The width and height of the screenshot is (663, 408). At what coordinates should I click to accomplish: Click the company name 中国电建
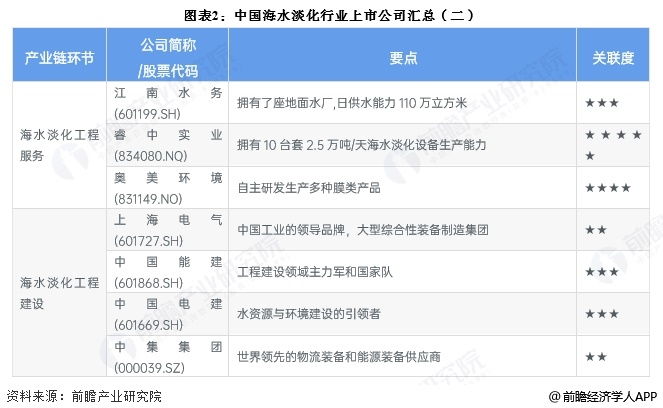(x=168, y=304)
